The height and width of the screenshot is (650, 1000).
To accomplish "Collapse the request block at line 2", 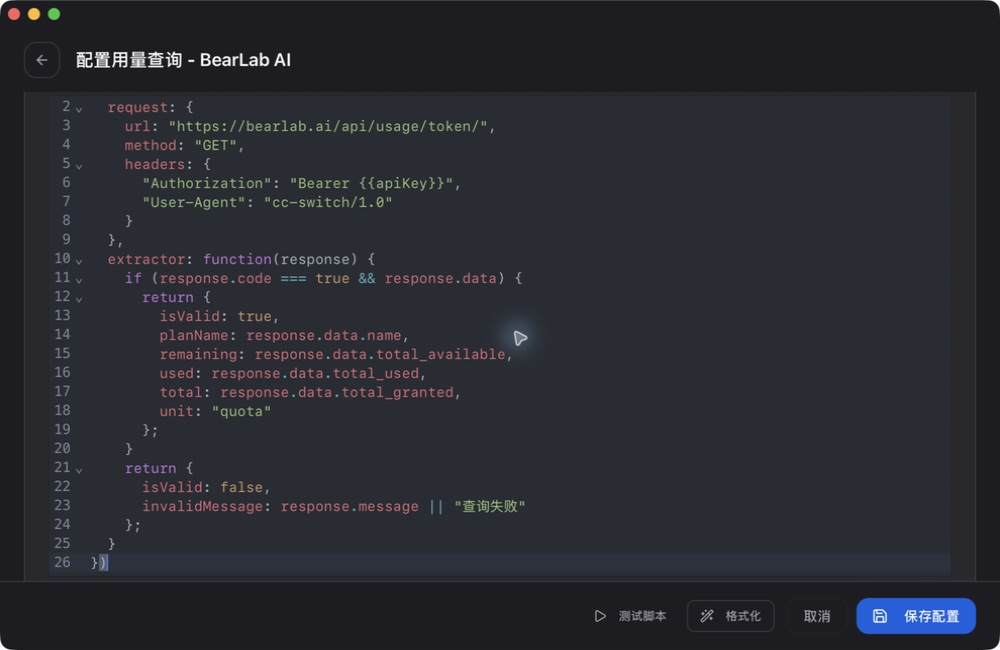I will click(x=79, y=109).
